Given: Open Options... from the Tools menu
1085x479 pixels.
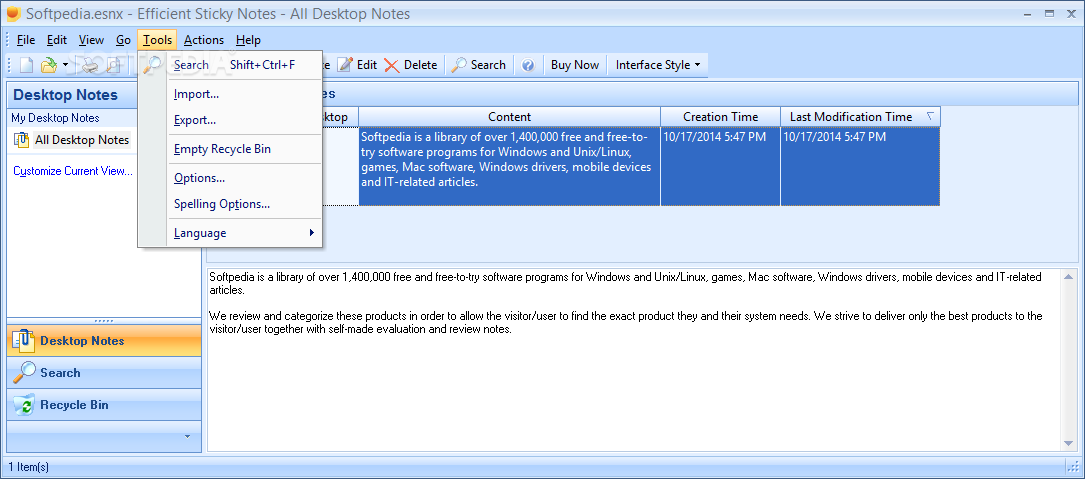Looking at the screenshot, I should tap(230, 179).
